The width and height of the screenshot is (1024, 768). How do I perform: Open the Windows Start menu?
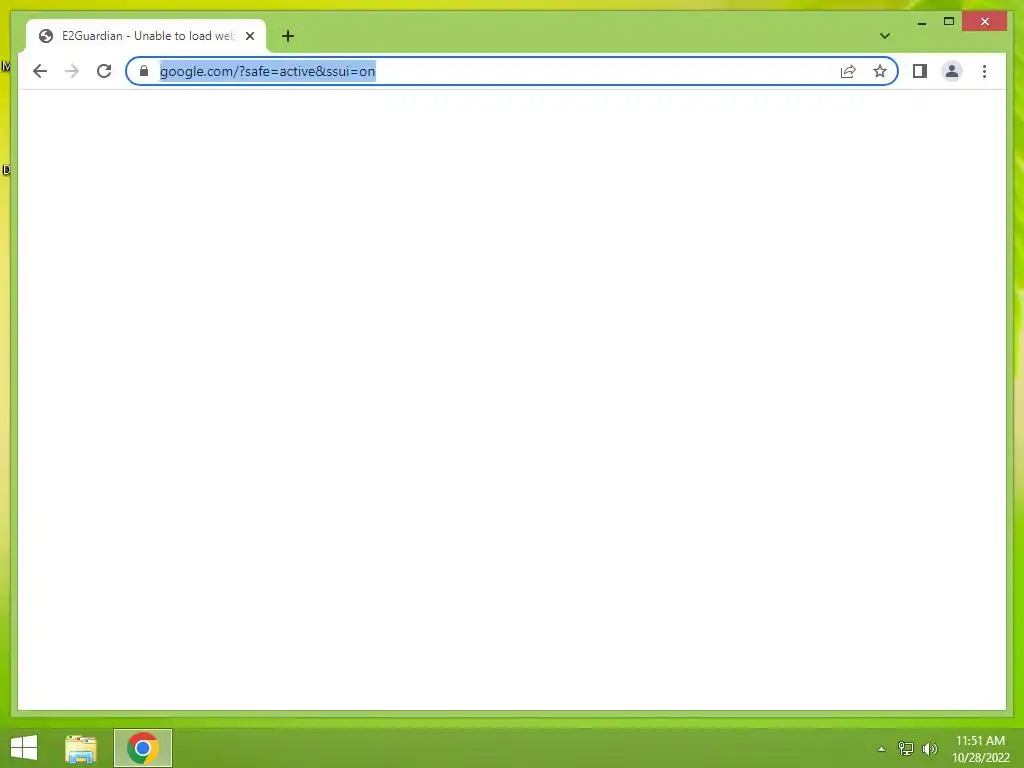[24, 748]
